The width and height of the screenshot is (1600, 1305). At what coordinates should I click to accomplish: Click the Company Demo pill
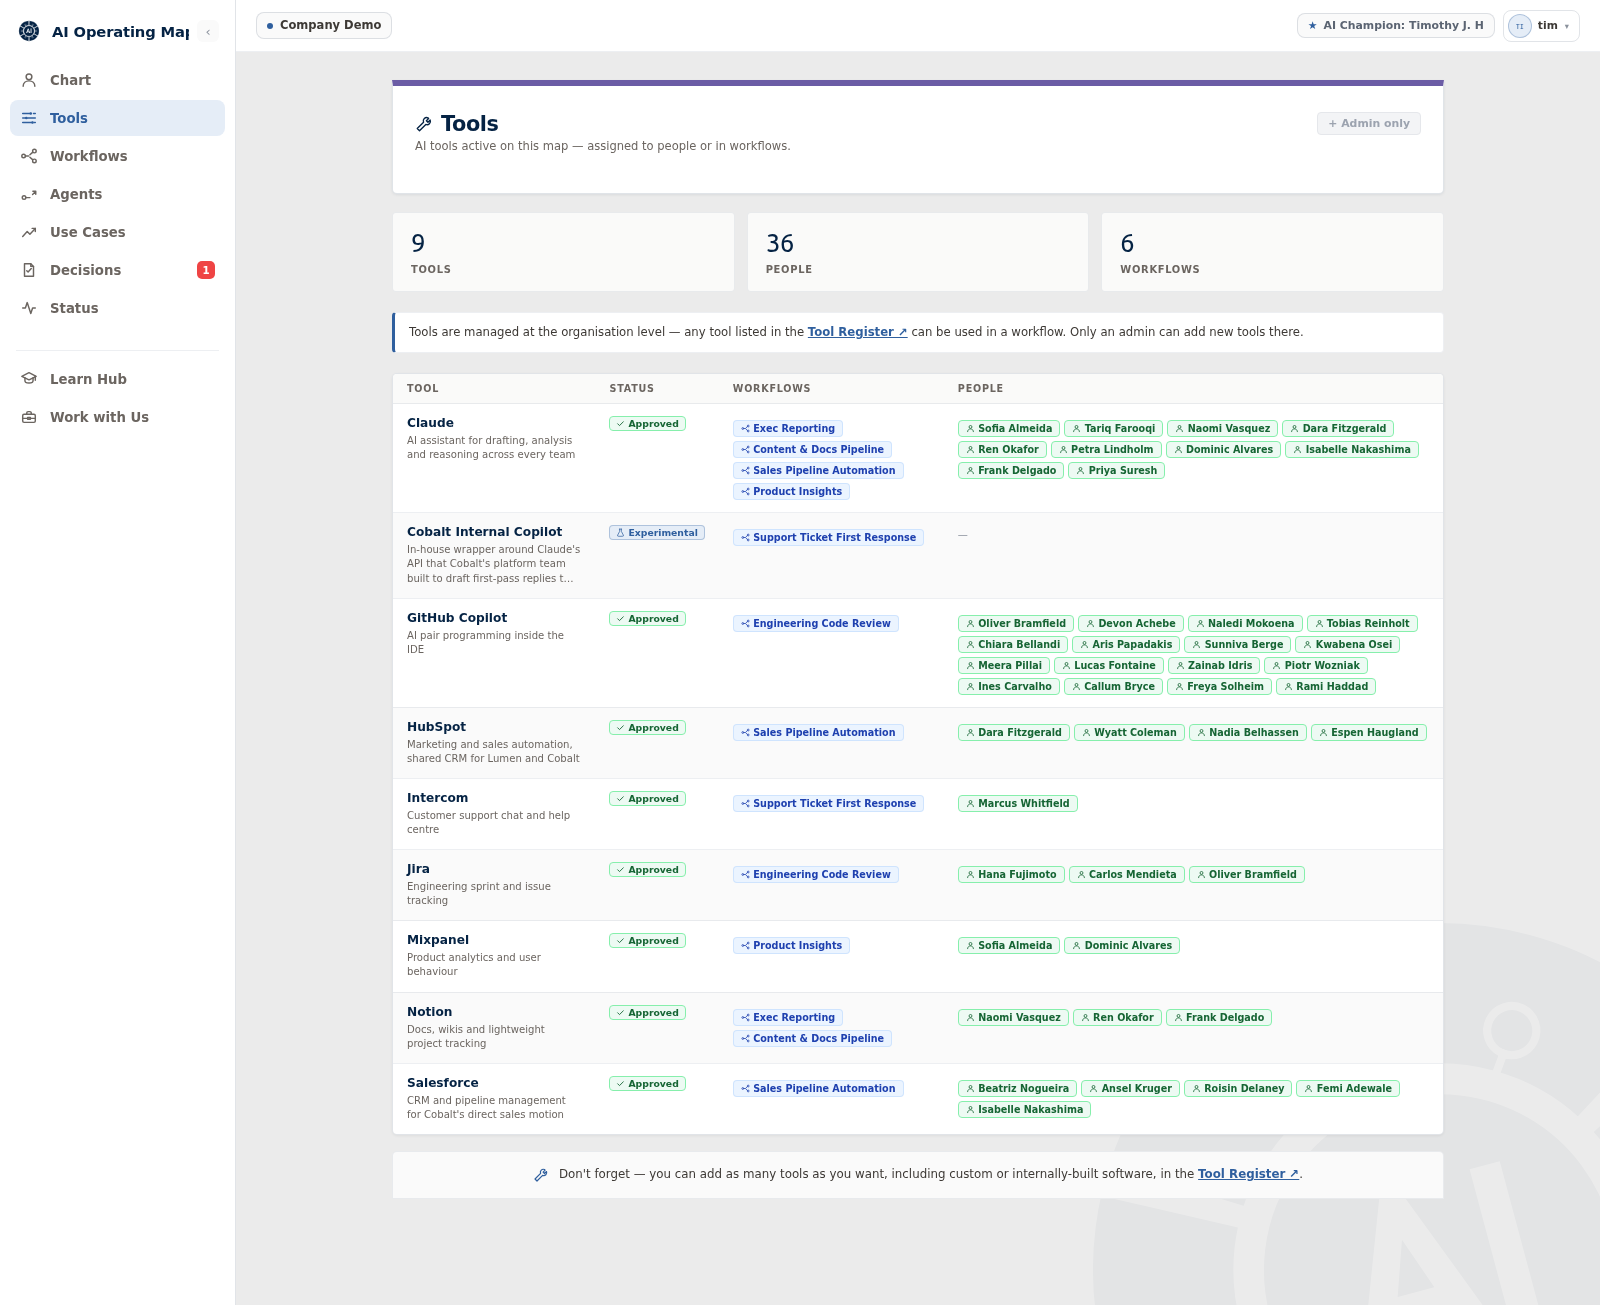(324, 25)
